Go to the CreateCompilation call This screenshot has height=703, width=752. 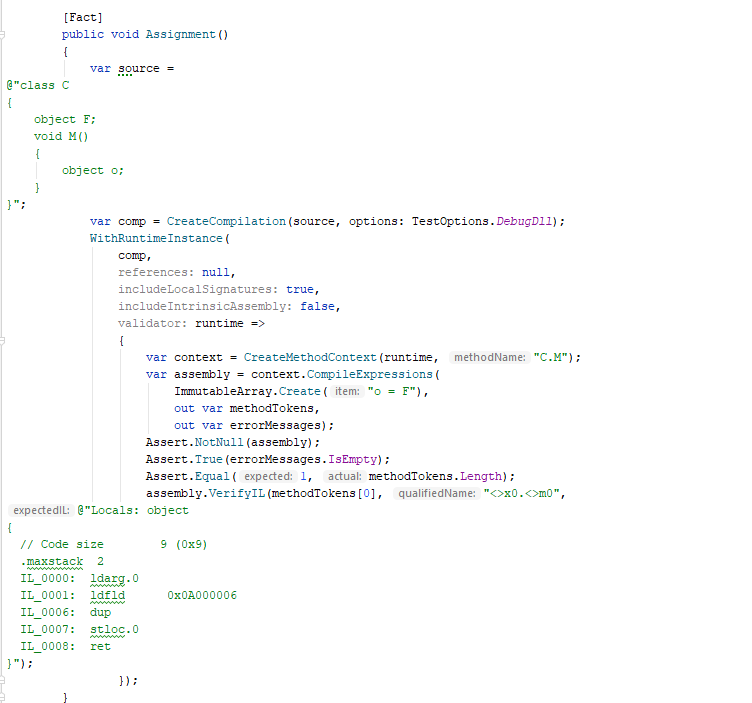[x=226, y=222]
